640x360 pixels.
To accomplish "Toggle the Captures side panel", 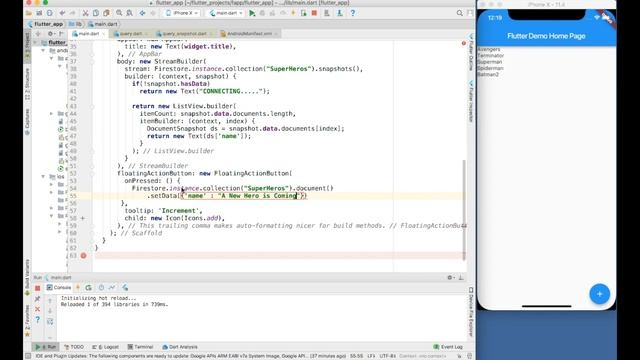I will pos(27,122).
